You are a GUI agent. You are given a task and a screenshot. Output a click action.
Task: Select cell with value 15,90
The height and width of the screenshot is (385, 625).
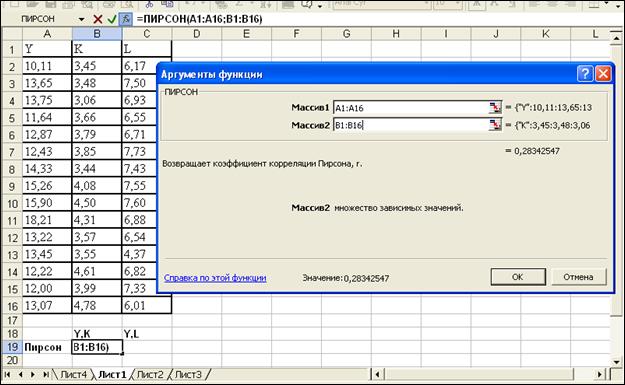pyautogui.click(x=47, y=203)
